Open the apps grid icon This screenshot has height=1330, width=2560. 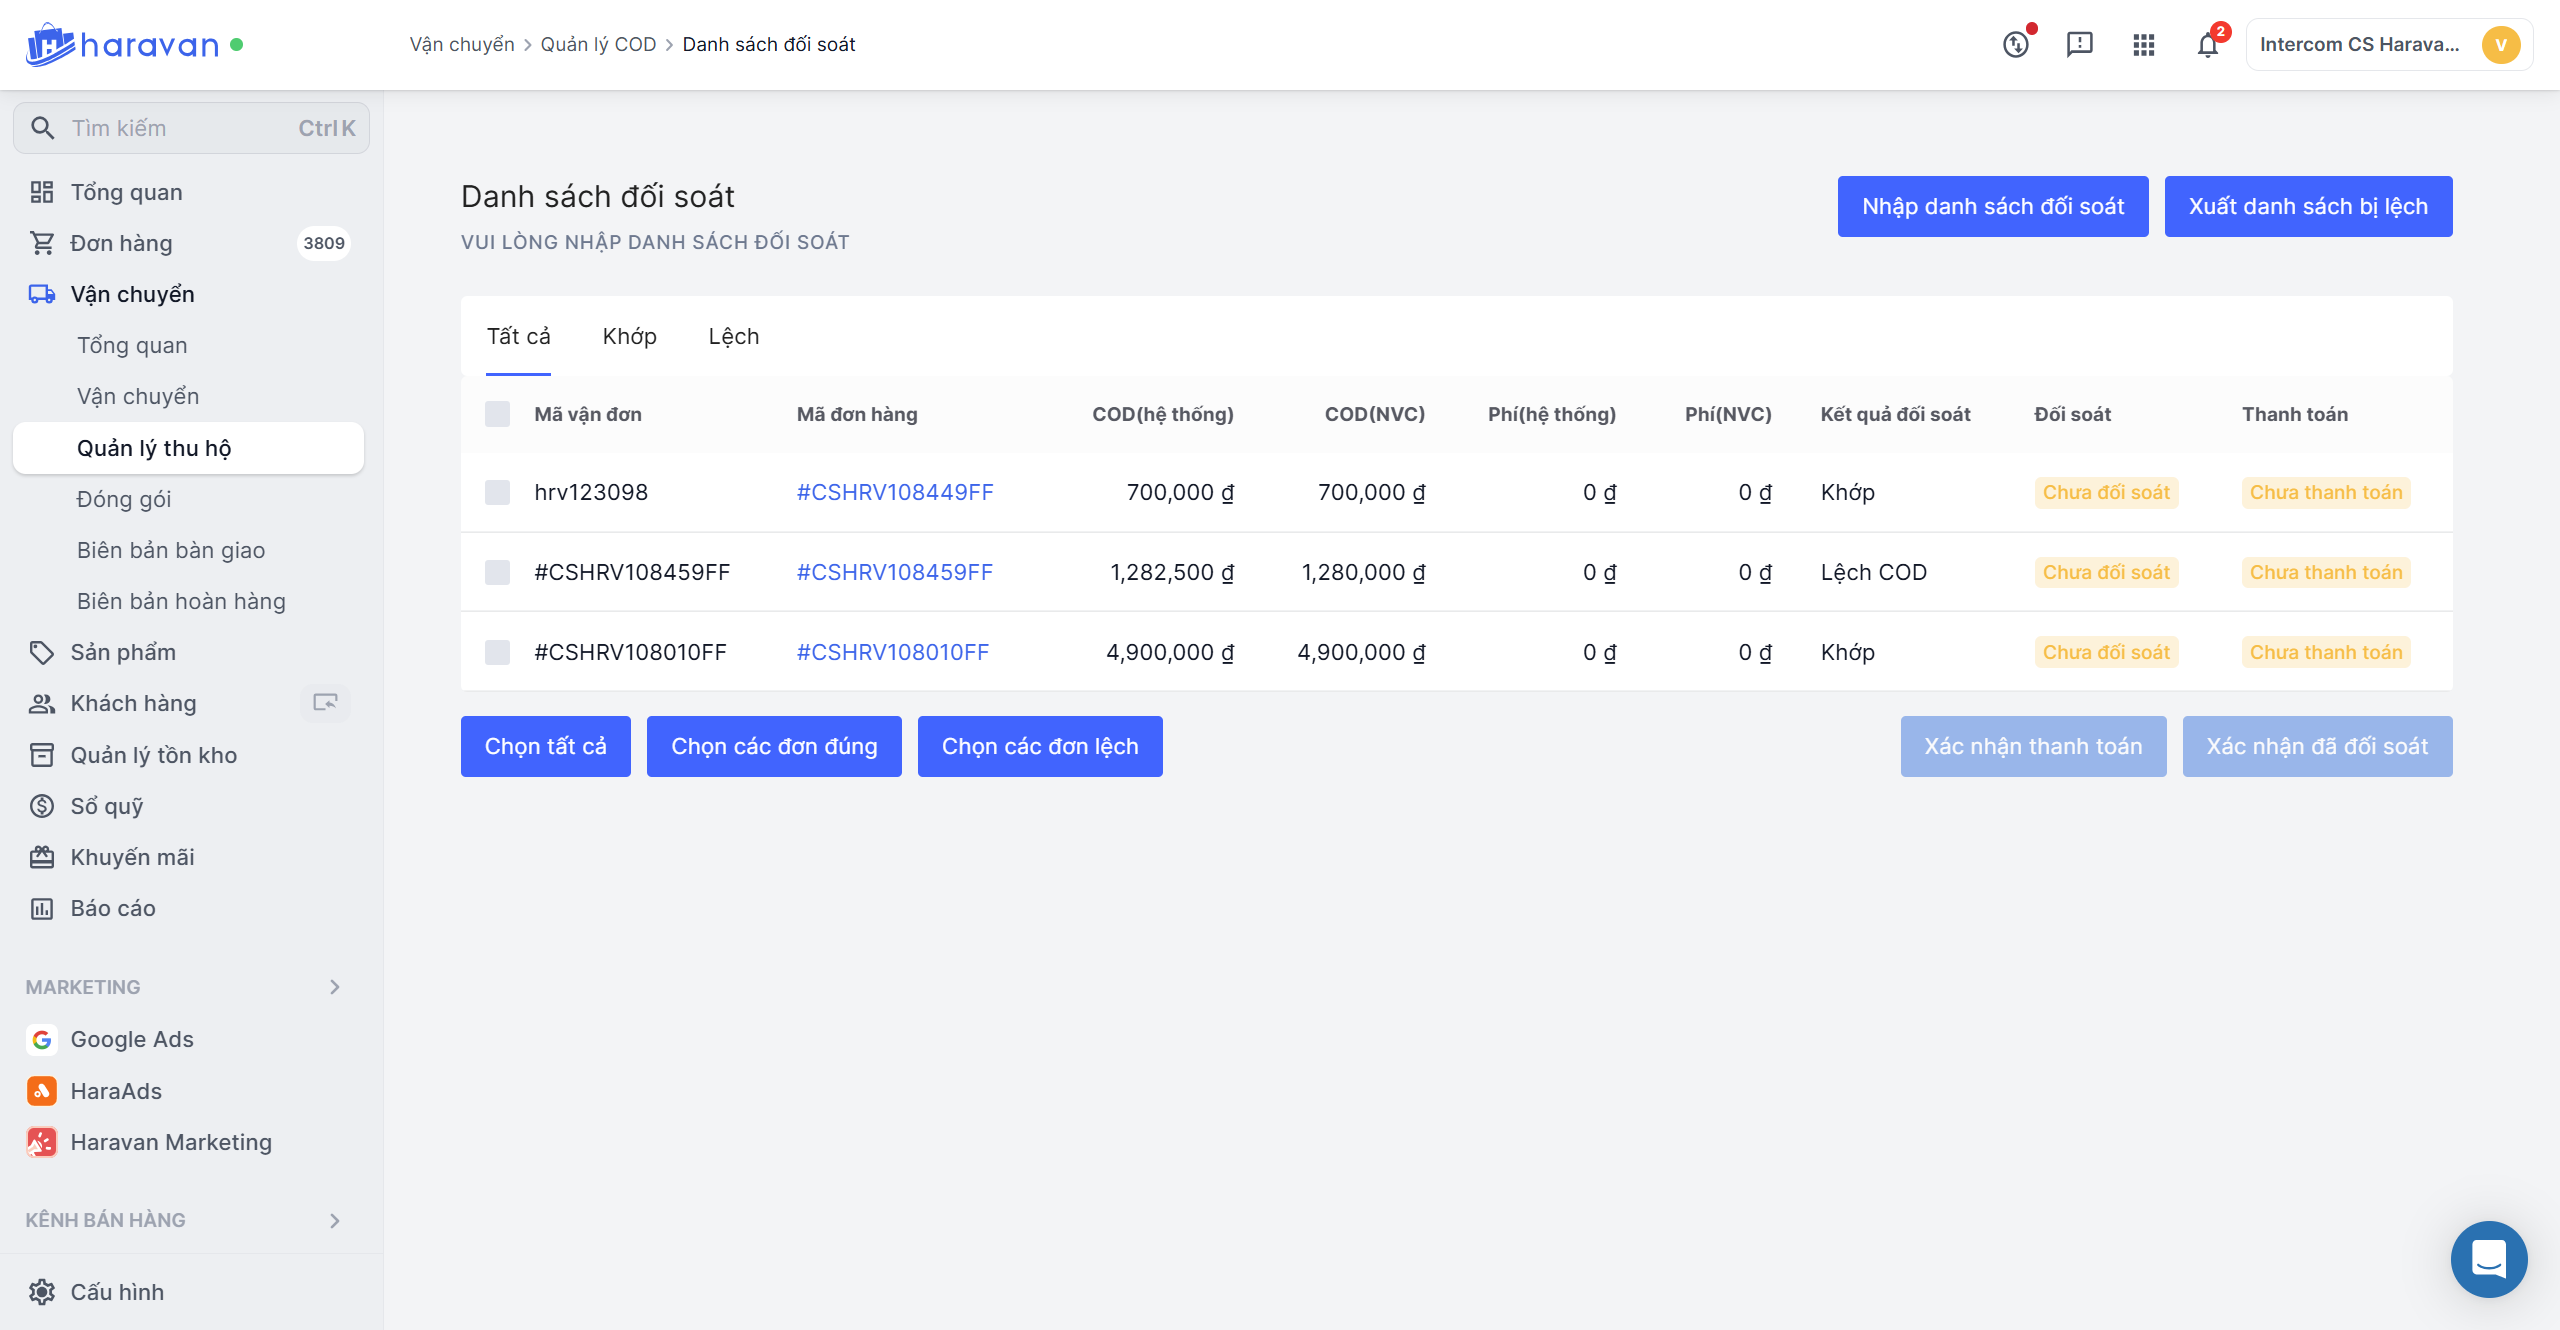tap(2143, 45)
